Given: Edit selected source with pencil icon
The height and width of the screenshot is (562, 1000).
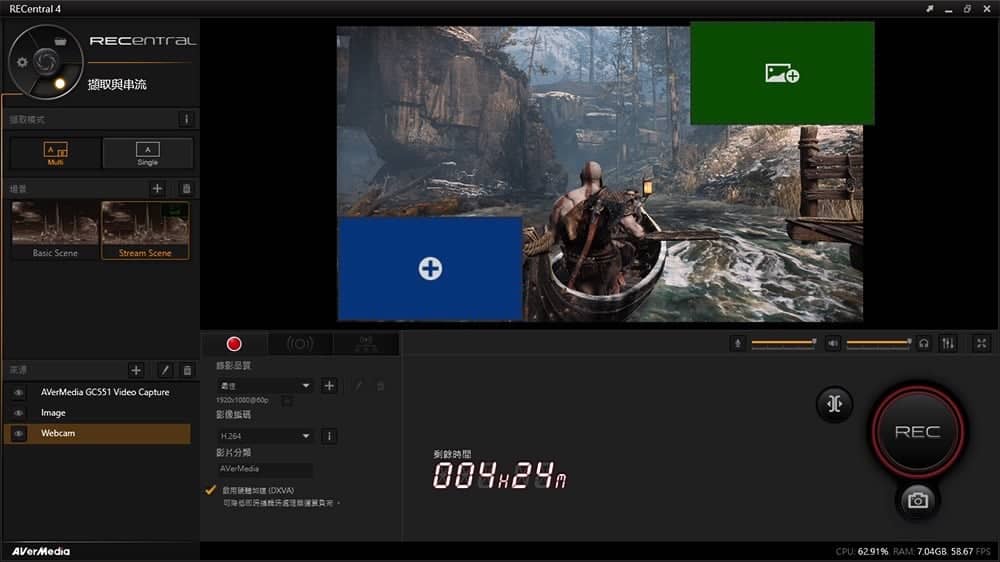Looking at the screenshot, I should click(165, 370).
